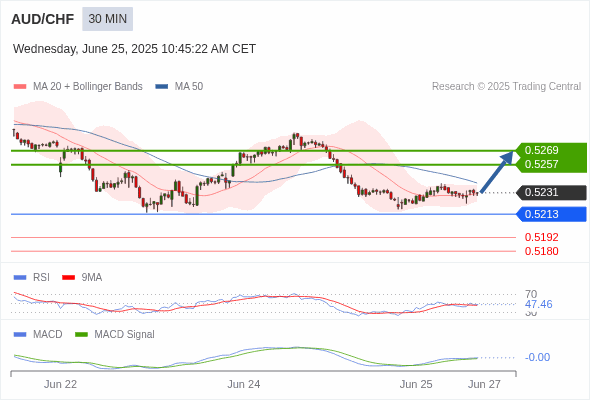Click the black 0.5231 current price tag
590x400 pixels.
click(x=551, y=192)
